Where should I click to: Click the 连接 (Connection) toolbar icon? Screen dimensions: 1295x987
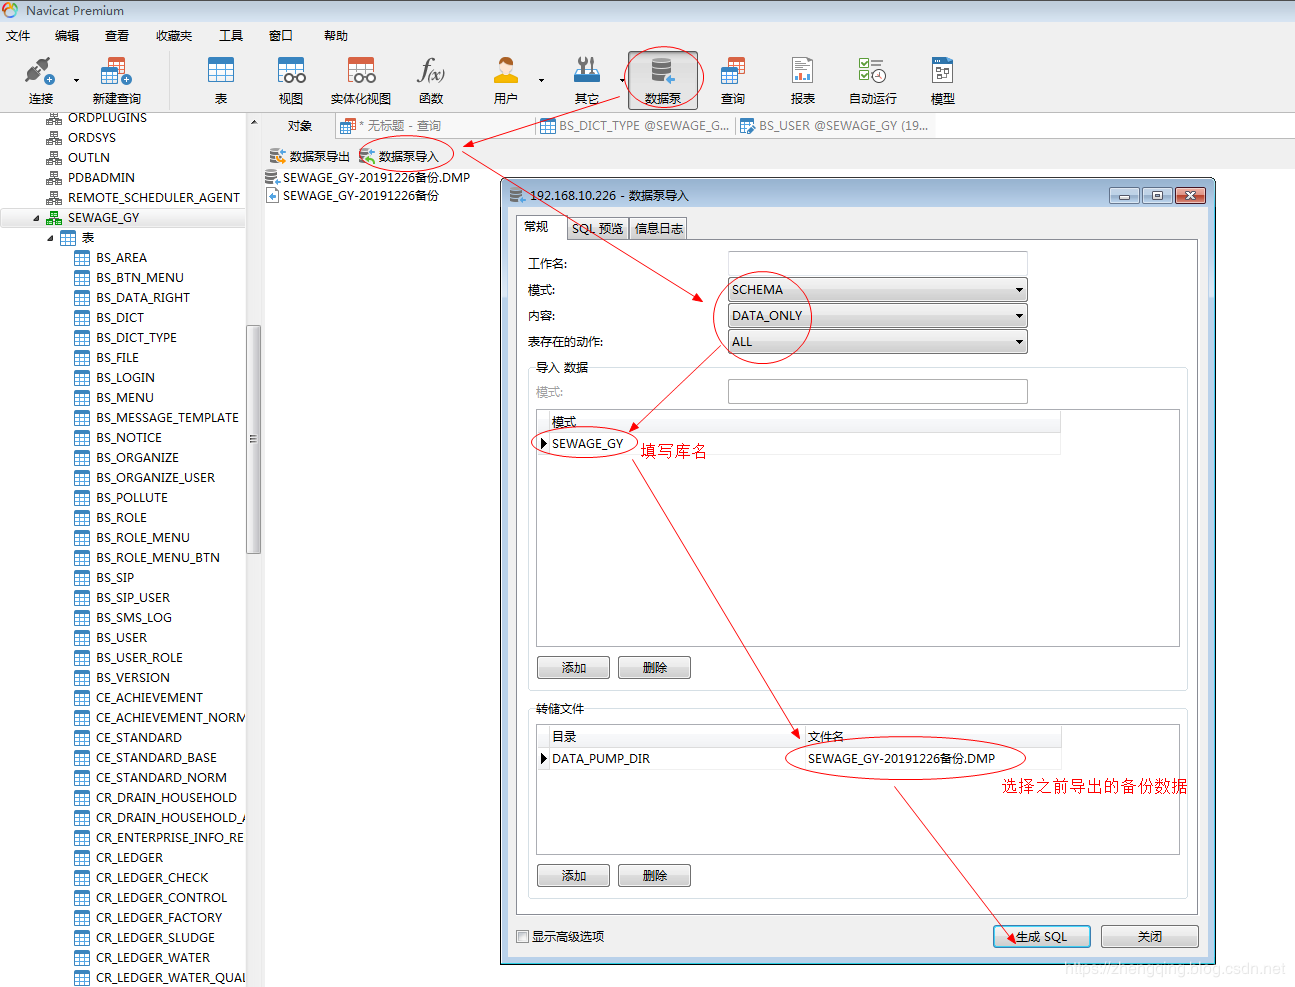click(x=40, y=80)
